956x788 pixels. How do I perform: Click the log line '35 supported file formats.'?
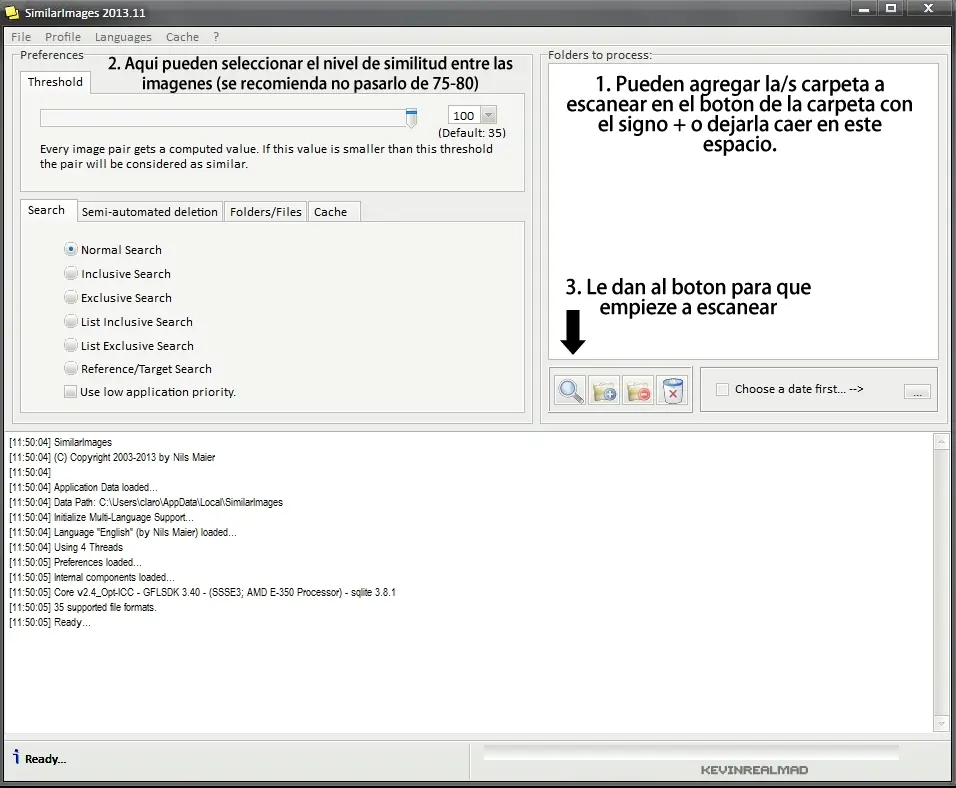[82, 607]
